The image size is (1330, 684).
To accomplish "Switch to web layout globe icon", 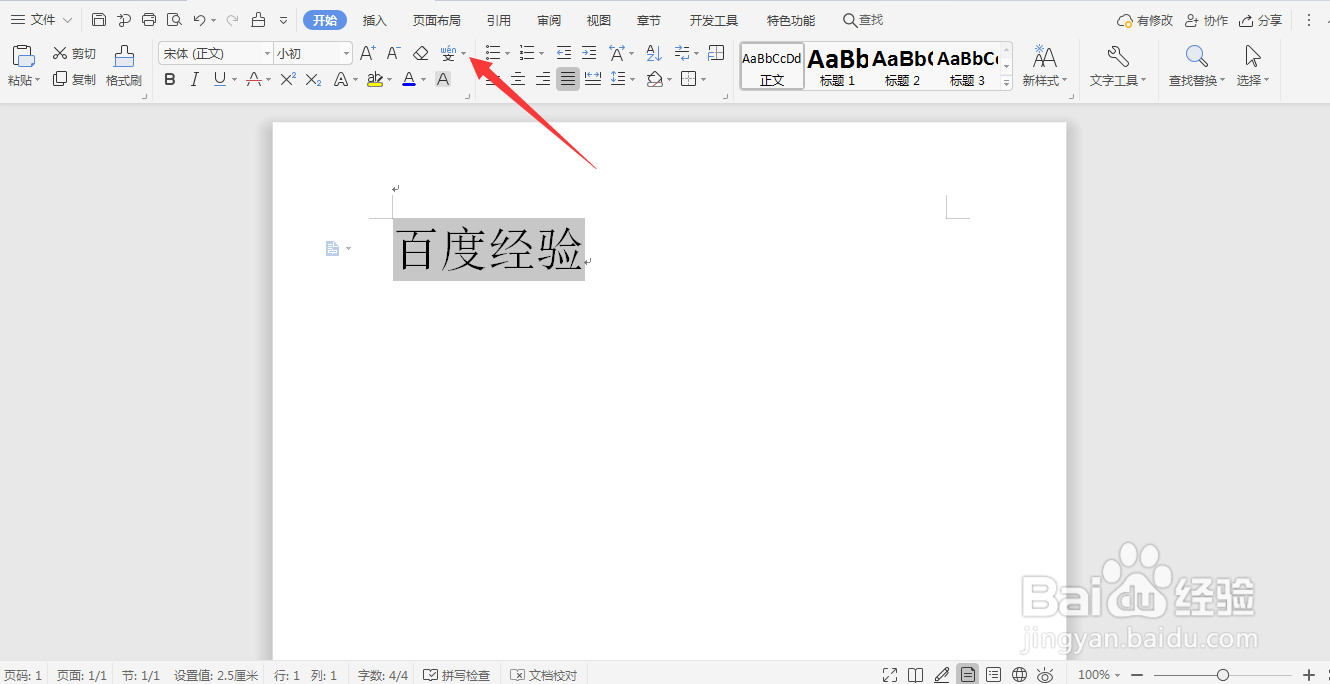I will 1019,675.
